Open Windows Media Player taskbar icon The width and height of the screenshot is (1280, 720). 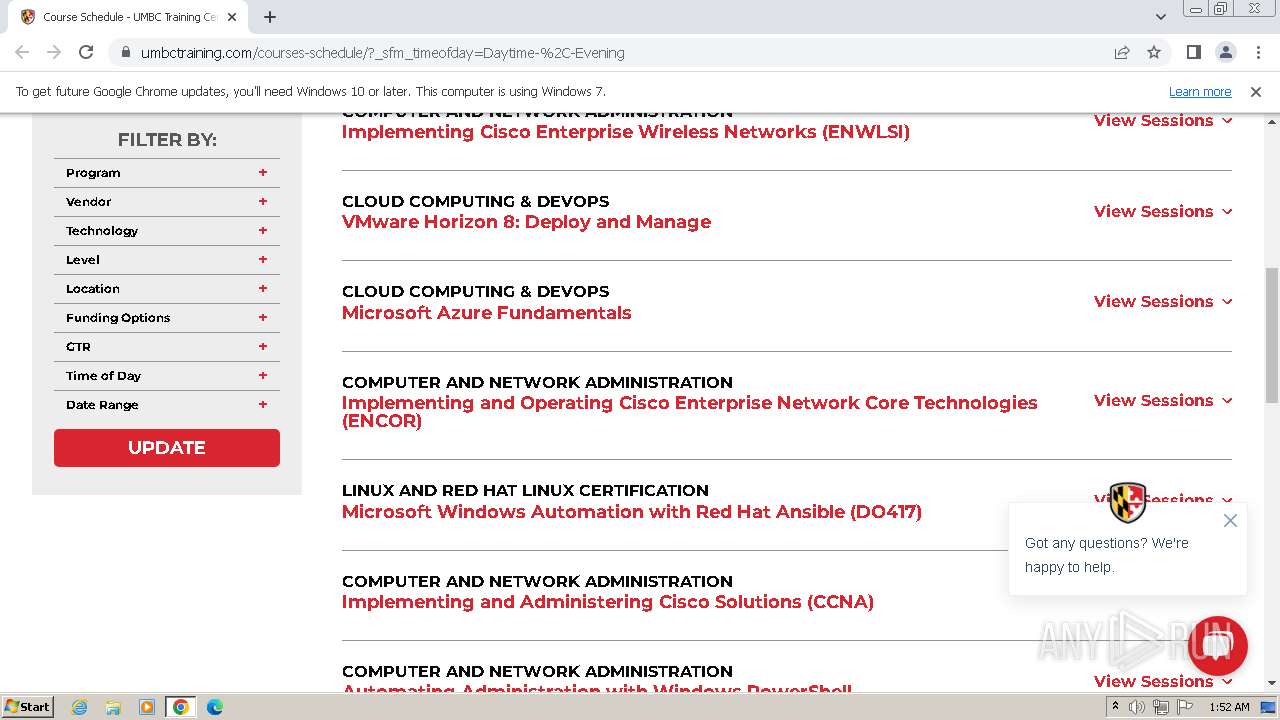tap(147, 707)
